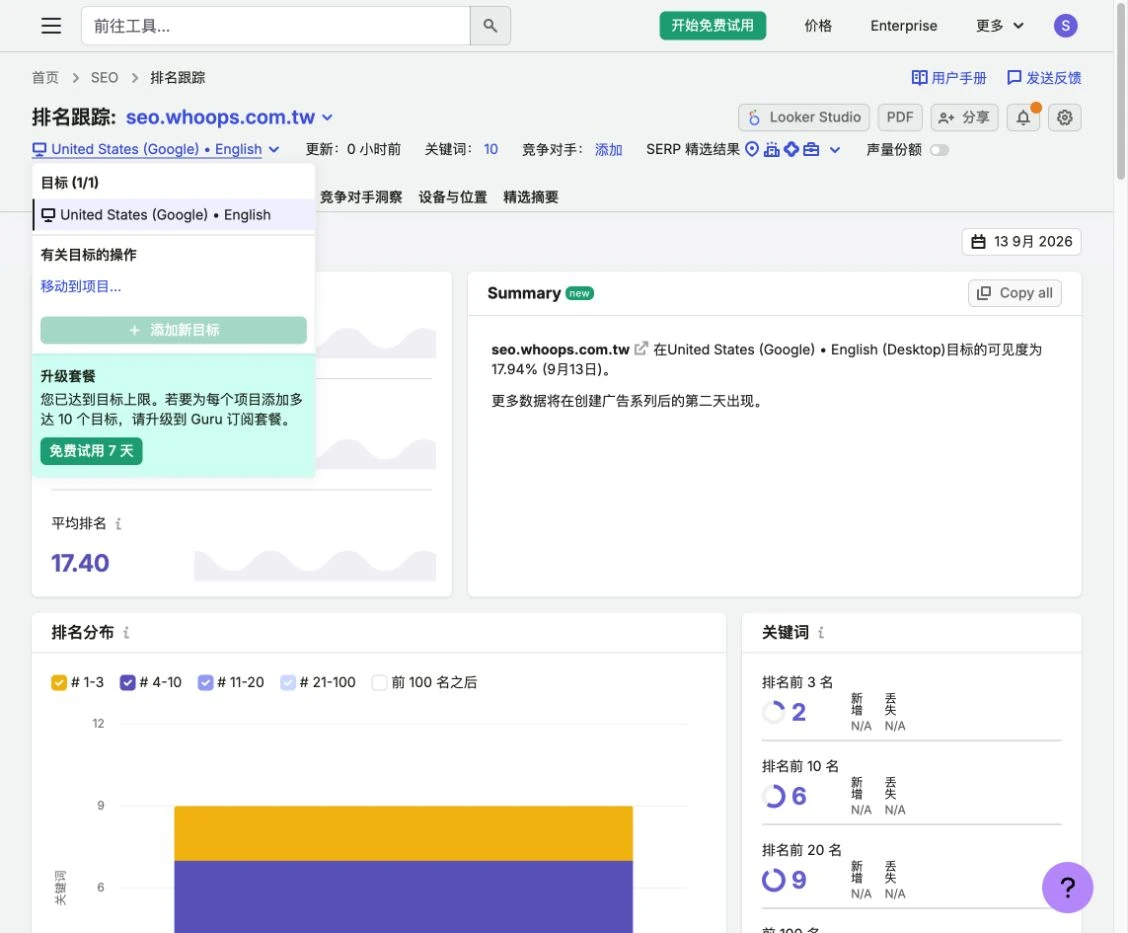Click the page vertical scrollbar
This screenshot has width=1128, height=933.
click(x=1121, y=90)
